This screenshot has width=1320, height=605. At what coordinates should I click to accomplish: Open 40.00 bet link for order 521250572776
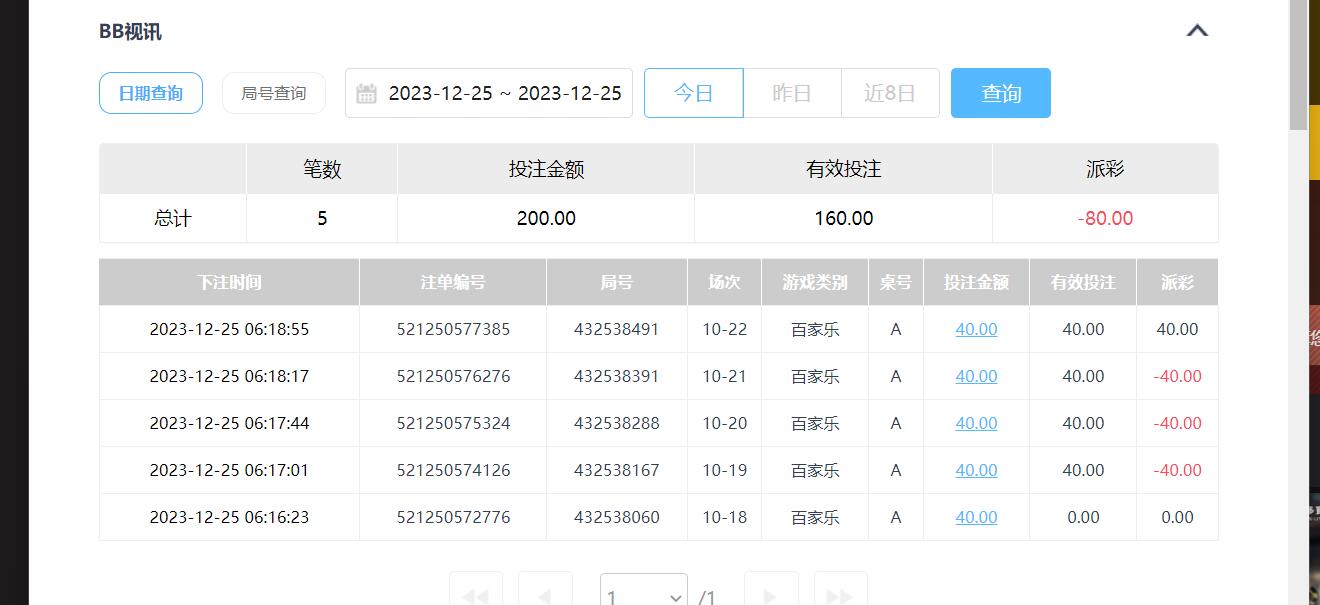(x=976, y=517)
